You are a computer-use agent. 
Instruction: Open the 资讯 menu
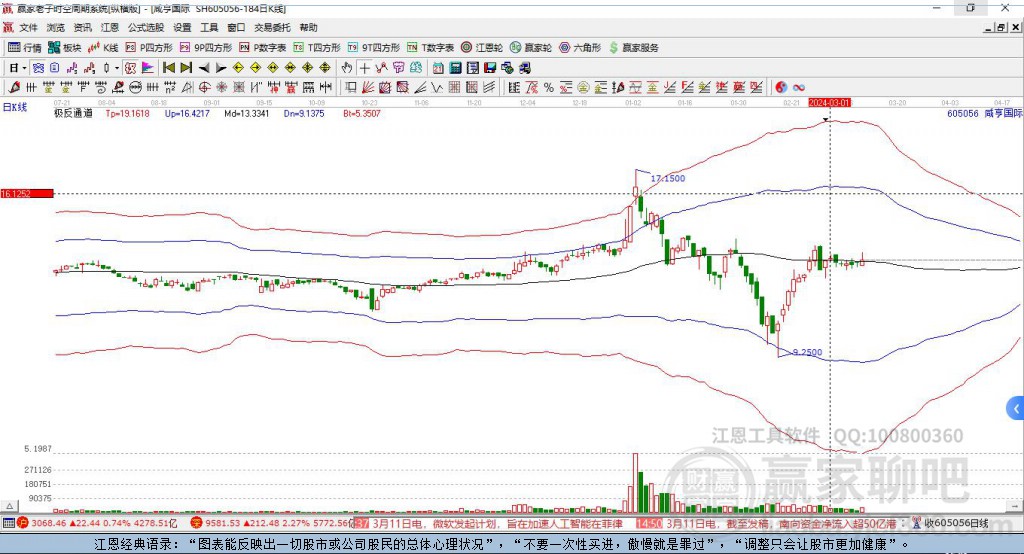pos(82,27)
